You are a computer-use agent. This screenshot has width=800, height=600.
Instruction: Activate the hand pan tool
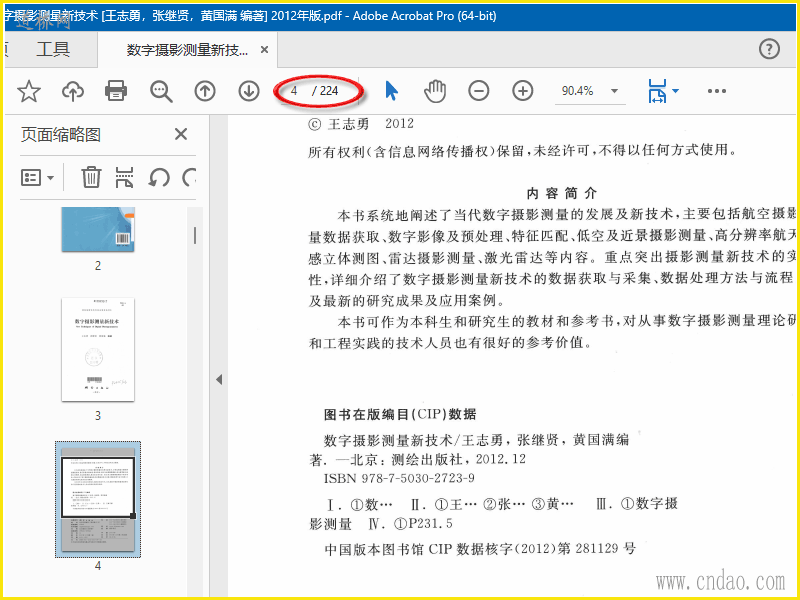435,91
